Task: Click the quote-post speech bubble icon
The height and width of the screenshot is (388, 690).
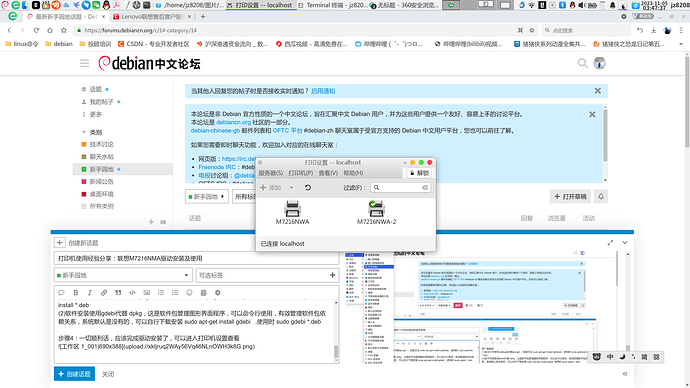Action: (x=61, y=293)
